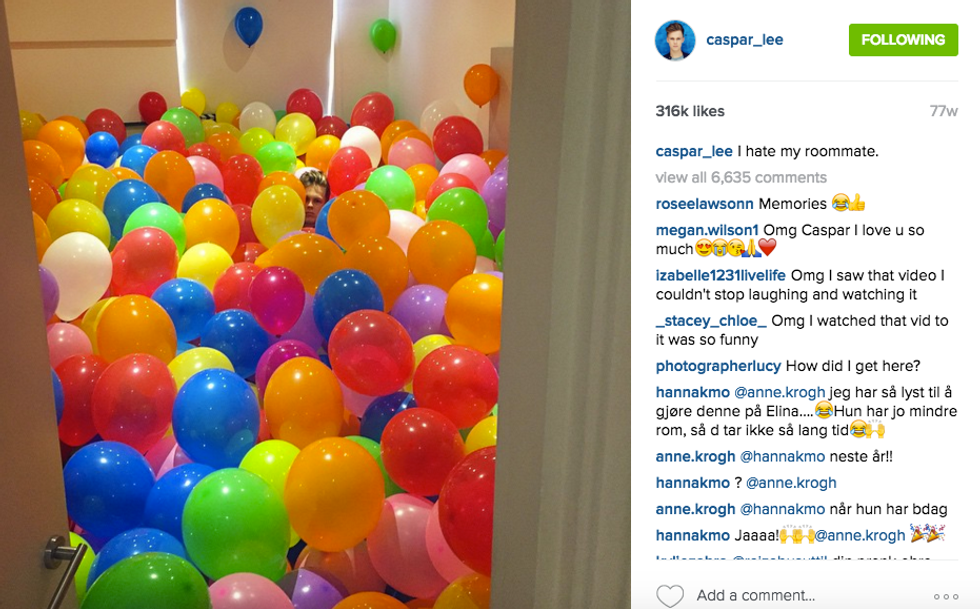Click in the Add a comment field

coord(756,595)
